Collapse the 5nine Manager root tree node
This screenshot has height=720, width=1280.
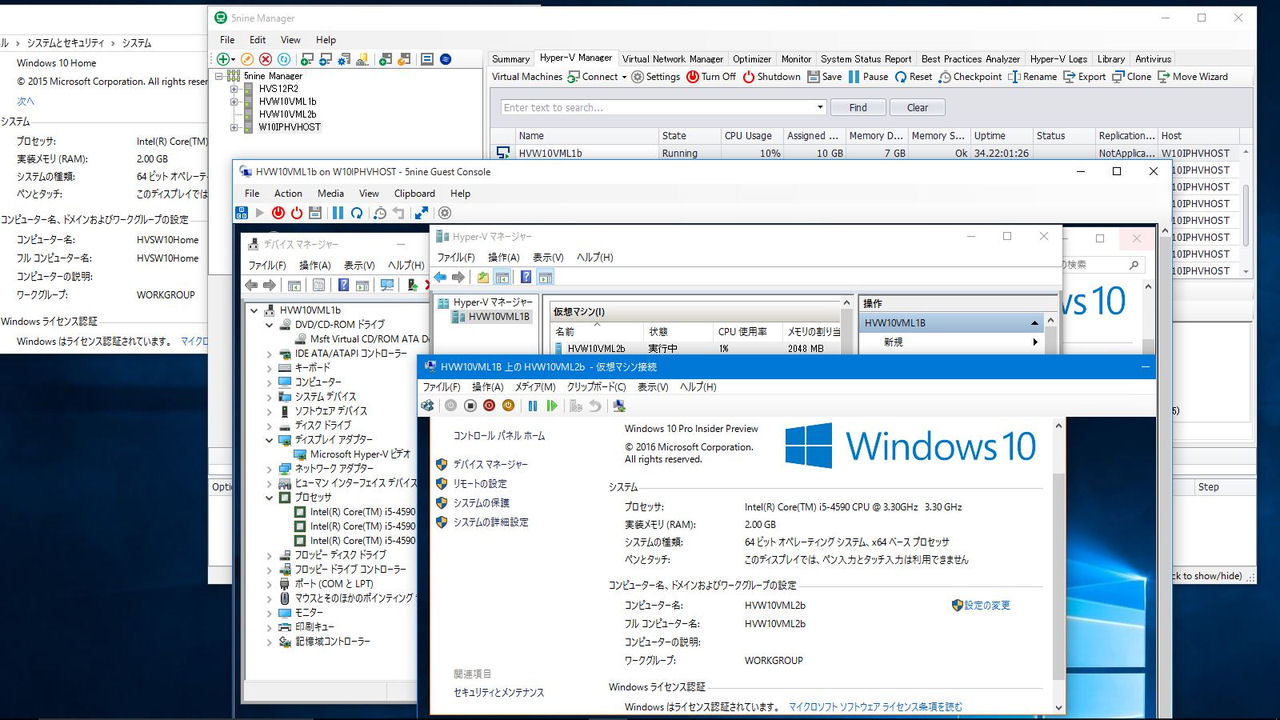tap(220, 76)
